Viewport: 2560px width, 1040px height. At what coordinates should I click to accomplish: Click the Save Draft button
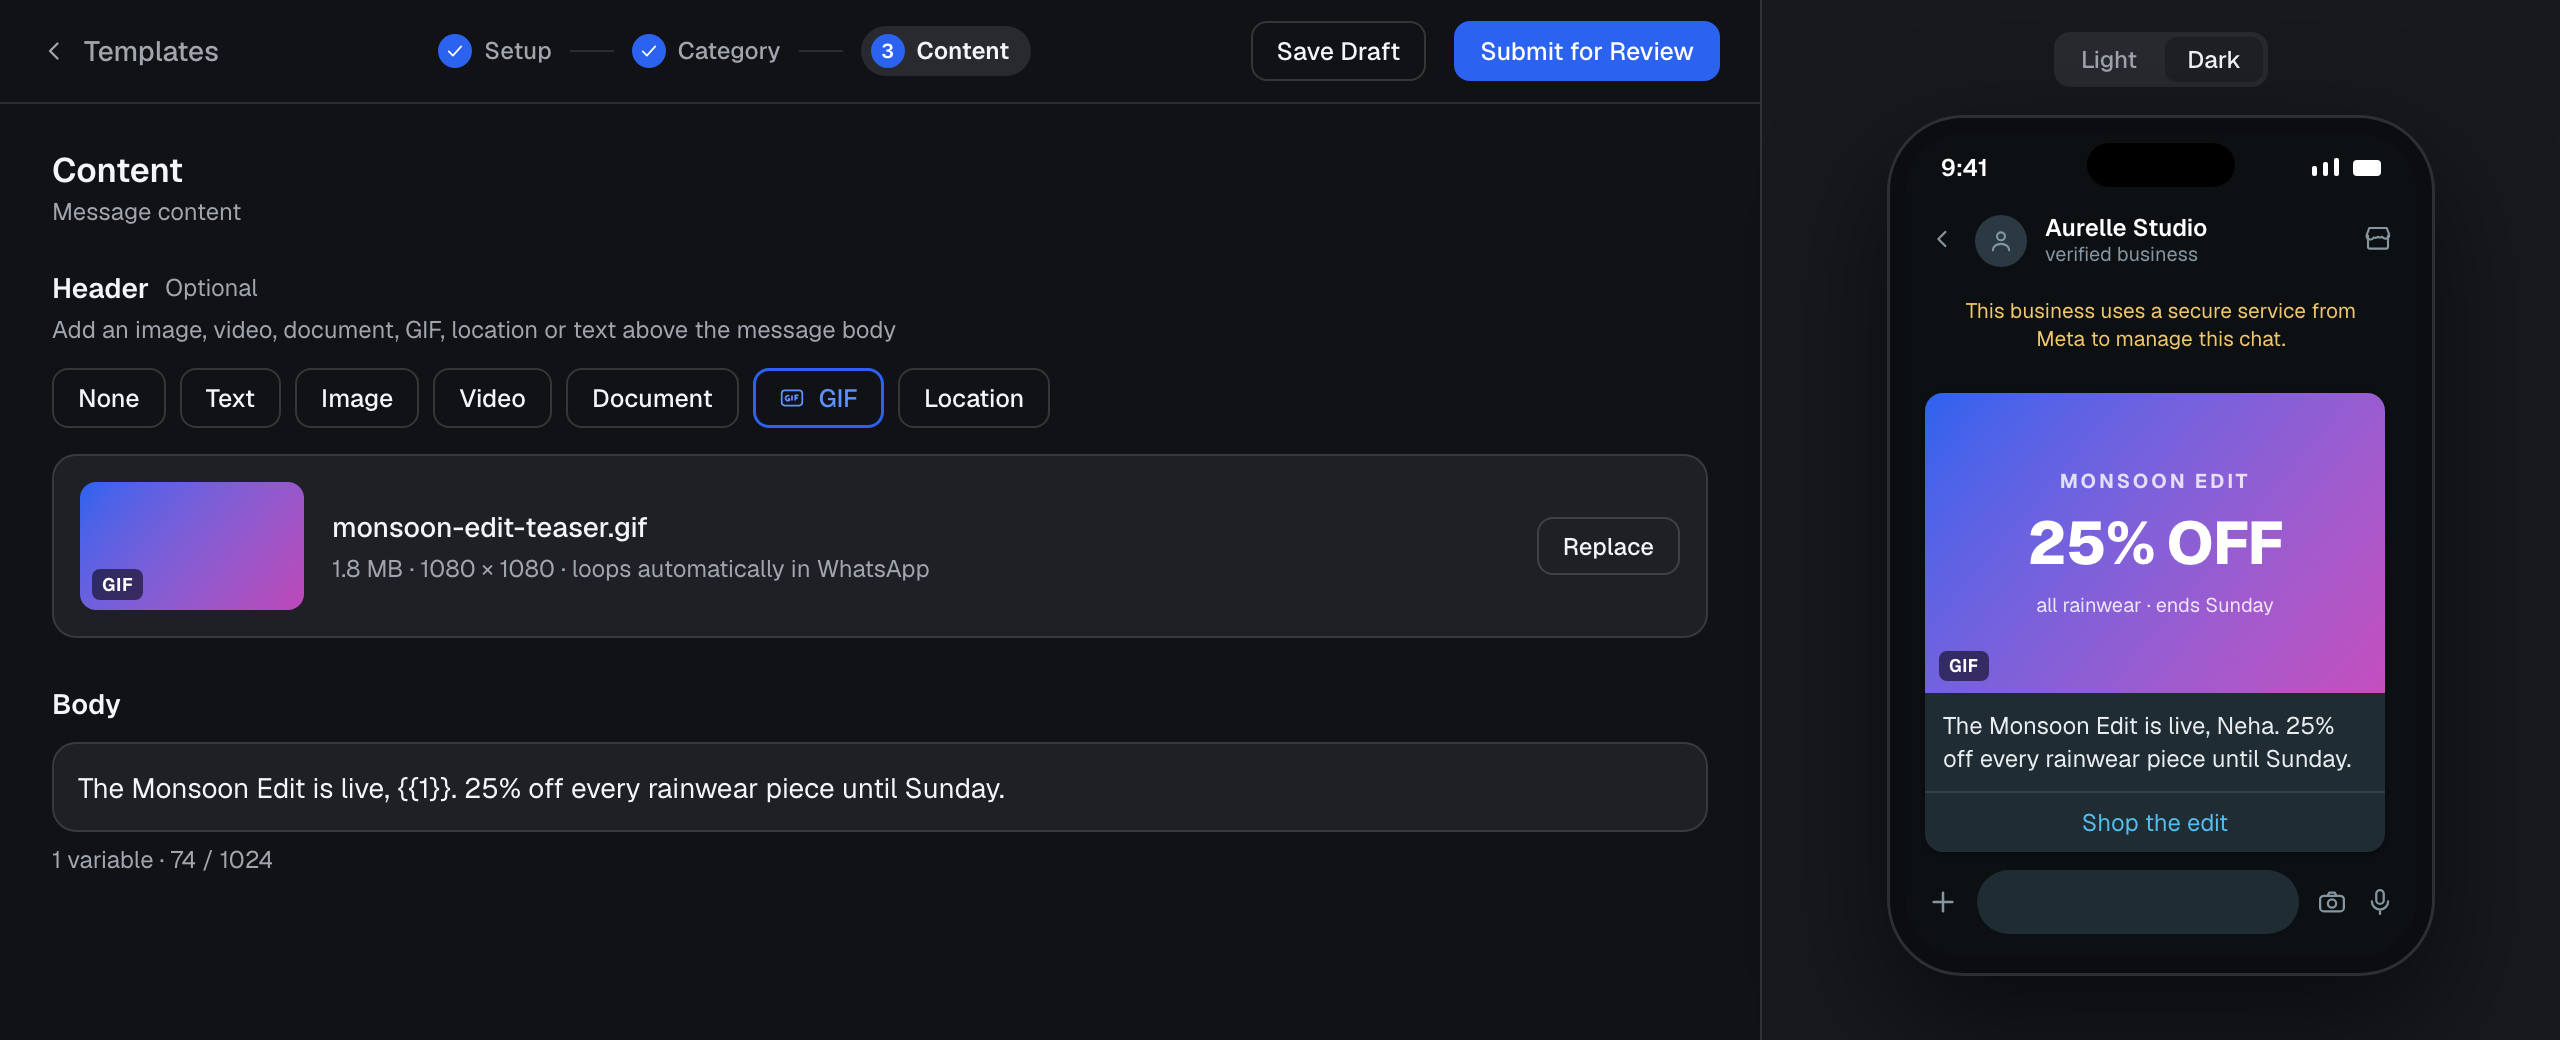coord(1338,51)
